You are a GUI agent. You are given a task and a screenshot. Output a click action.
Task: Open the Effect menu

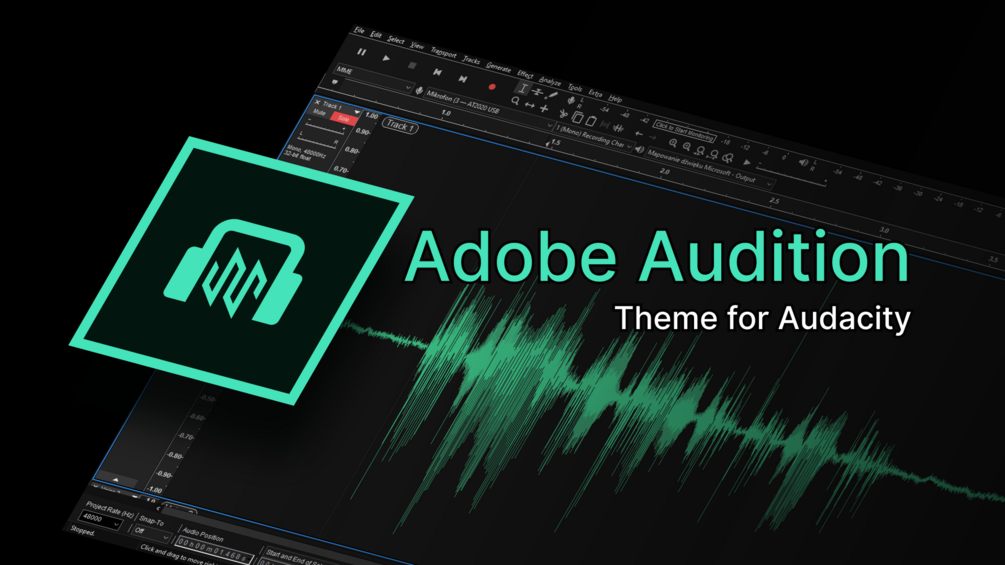(x=525, y=74)
